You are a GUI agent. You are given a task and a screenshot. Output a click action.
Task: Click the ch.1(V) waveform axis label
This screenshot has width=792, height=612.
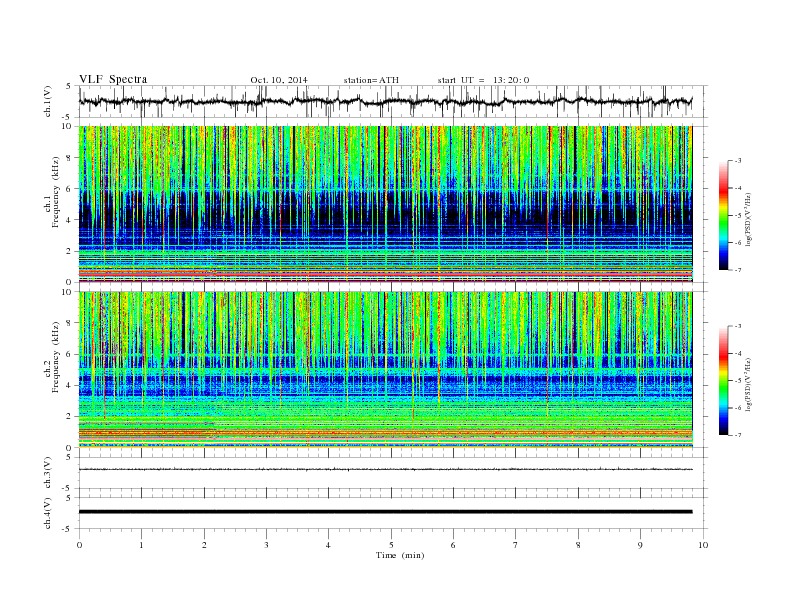[x=47, y=102]
